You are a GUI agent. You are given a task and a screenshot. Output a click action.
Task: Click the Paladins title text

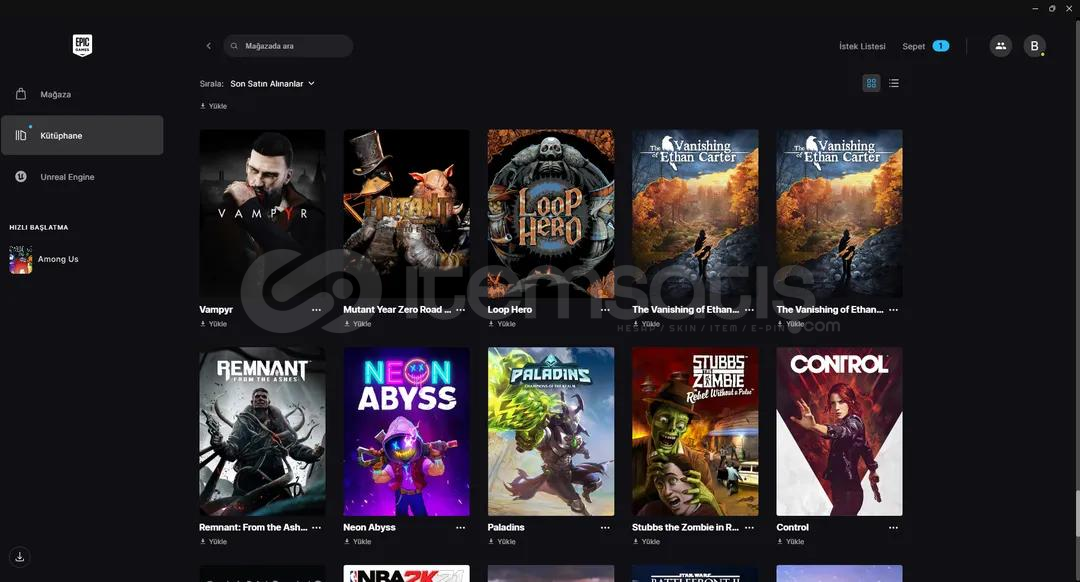pos(506,528)
